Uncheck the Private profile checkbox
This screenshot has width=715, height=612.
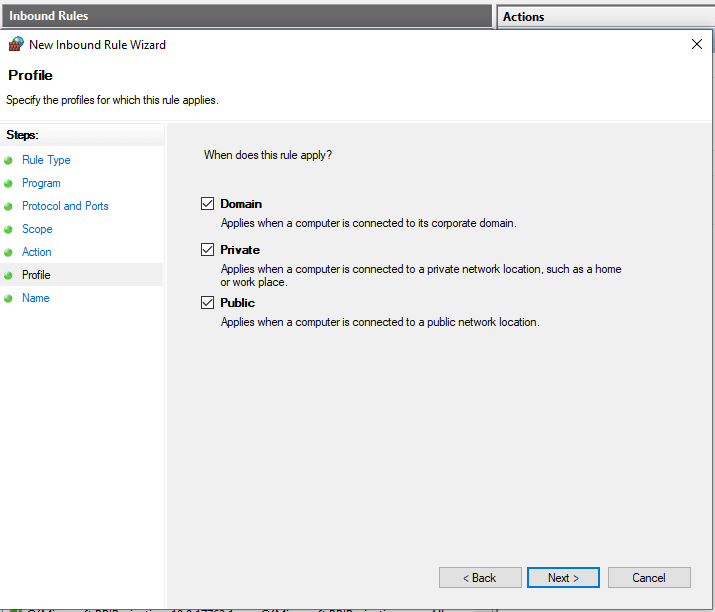click(x=207, y=249)
